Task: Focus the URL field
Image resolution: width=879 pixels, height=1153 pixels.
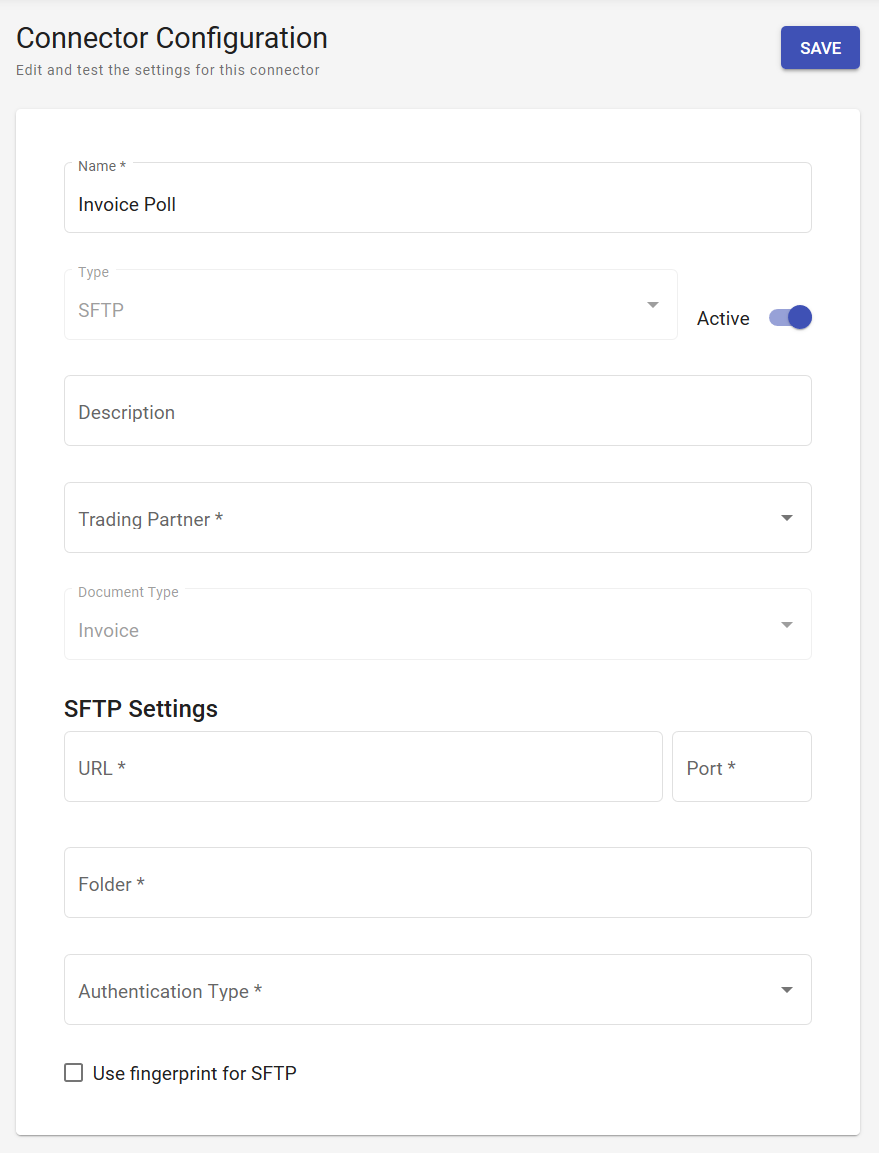Action: tap(363, 767)
